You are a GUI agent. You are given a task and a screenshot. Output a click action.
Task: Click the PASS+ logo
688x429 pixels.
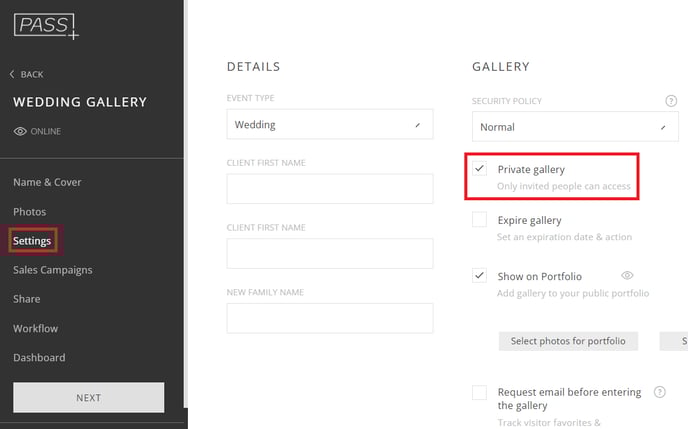46,26
